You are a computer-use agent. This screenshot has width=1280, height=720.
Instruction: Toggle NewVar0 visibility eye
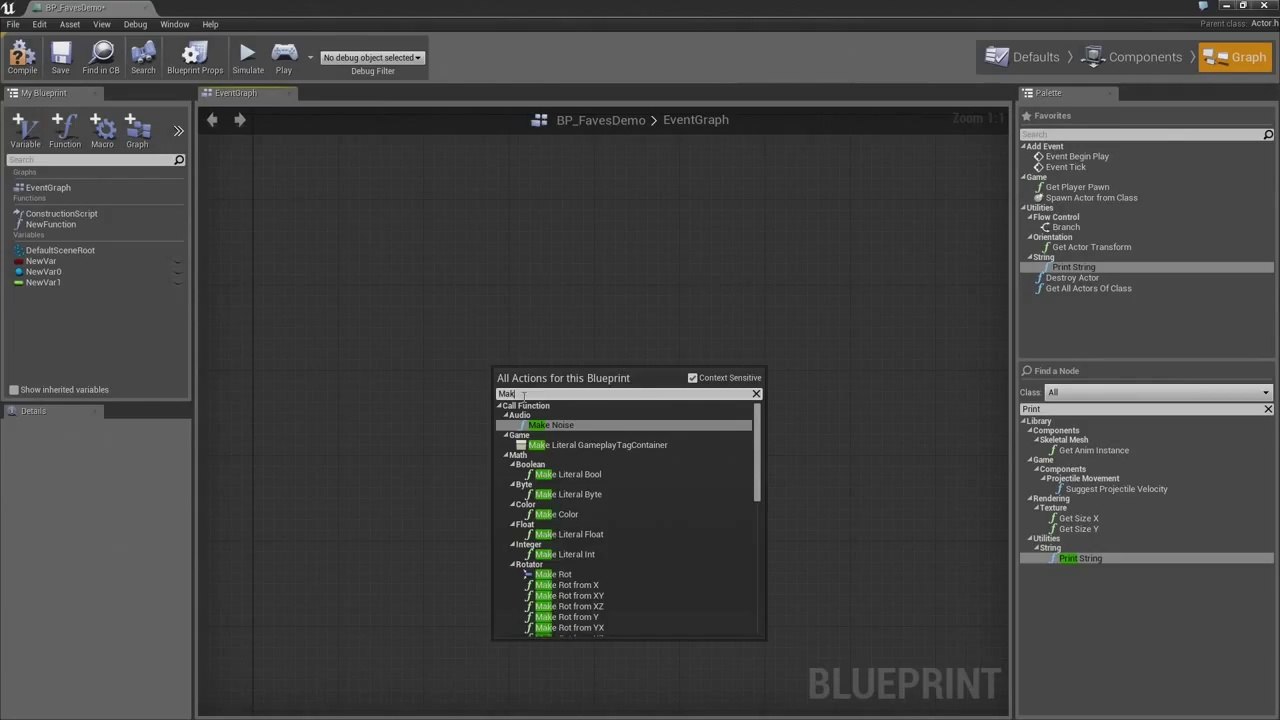178,272
